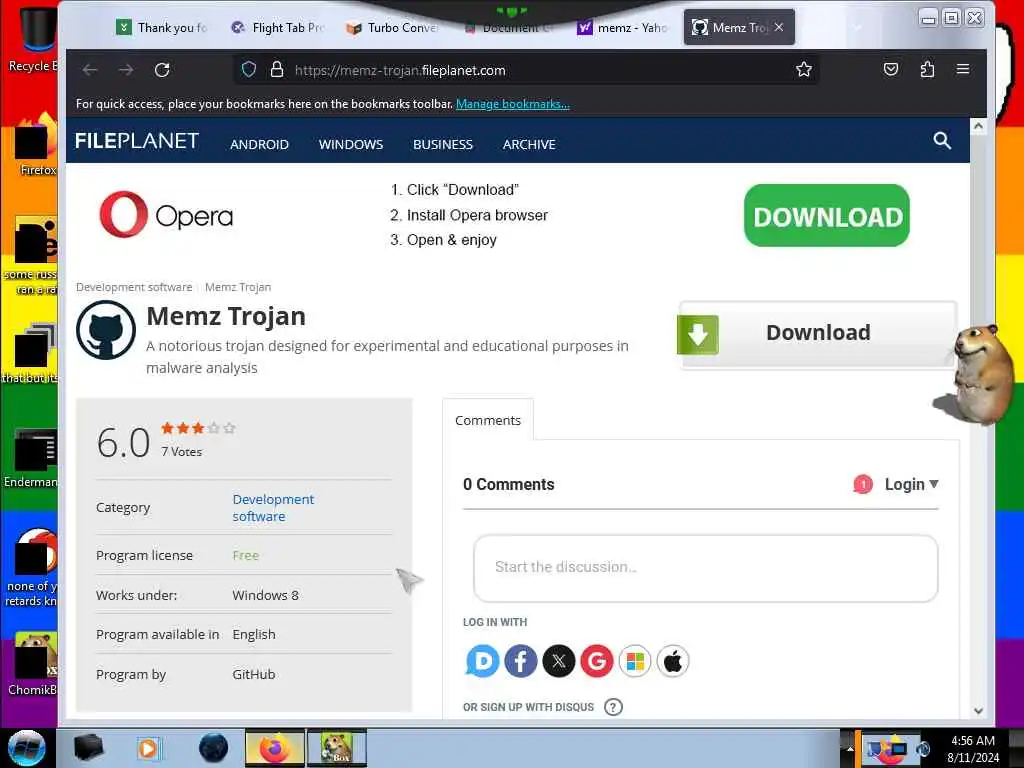Viewport: 1024px width, 768px height.
Task: Log in with the Microsoft icon
Action: (635, 661)
